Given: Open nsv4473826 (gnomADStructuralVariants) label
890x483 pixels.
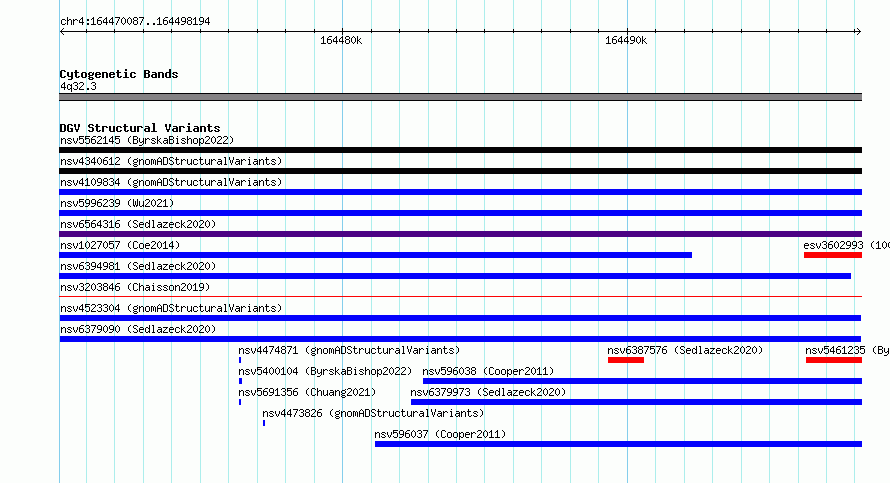Looking at the screenshot, I should coord(373,413).
